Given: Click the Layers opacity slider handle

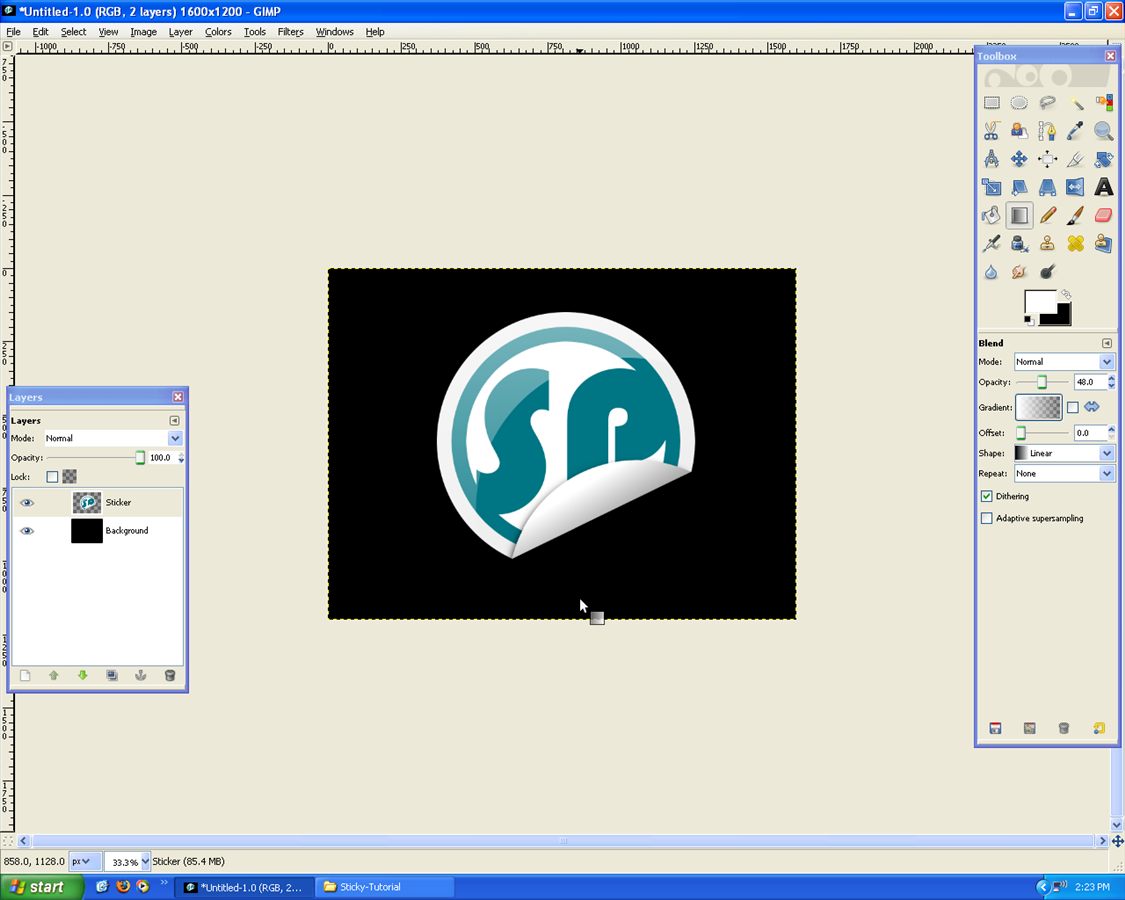Looking at the screenshot, I should (140, 458).
